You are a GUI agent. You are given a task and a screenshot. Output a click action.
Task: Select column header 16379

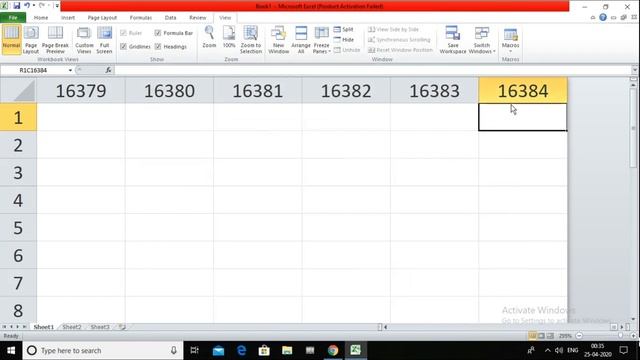tap(81, 91)
